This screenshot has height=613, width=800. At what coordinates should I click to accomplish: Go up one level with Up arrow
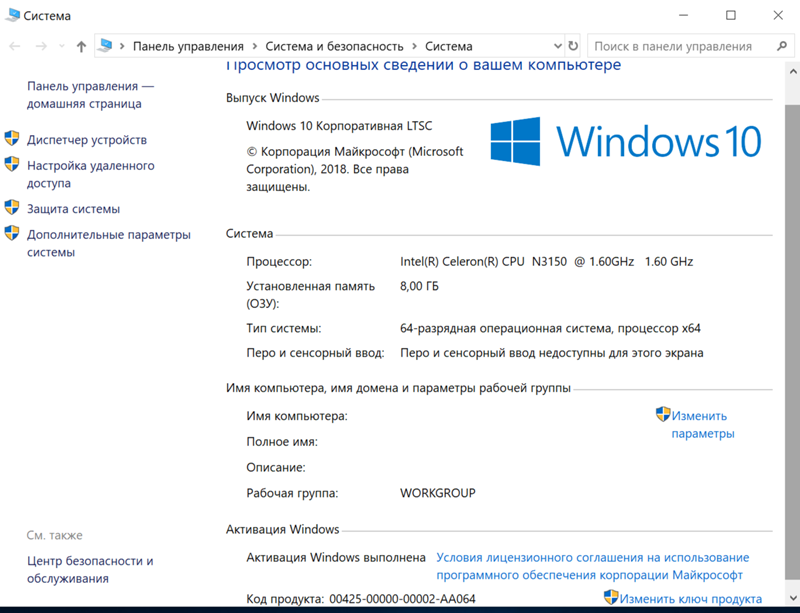[81, 46]
